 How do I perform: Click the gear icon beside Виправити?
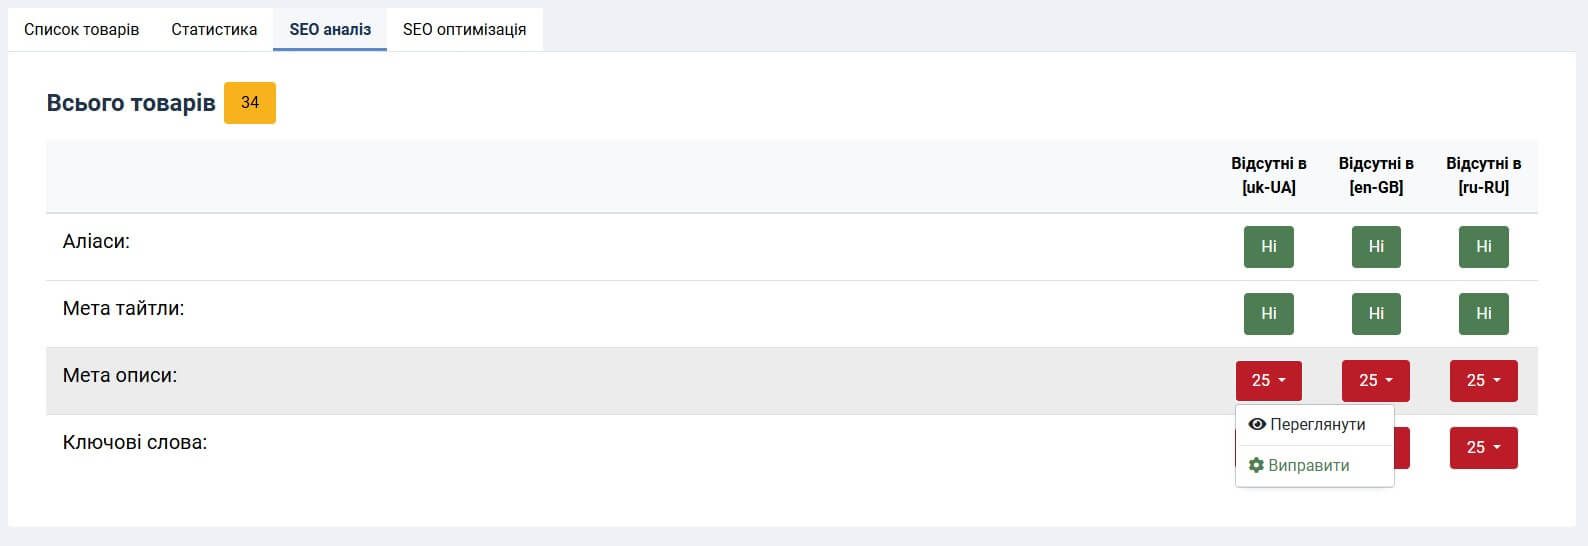(x=1256, y=465)
